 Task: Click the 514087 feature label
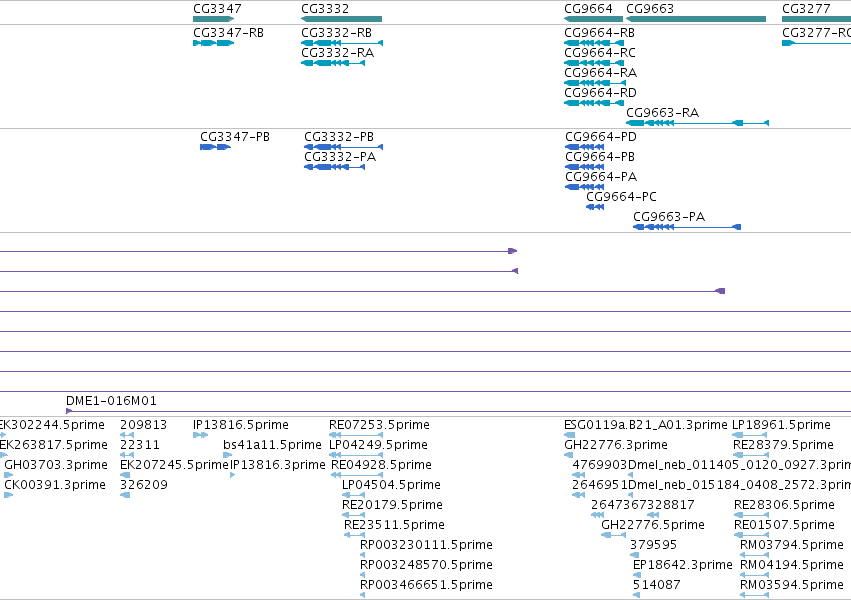pos(657,585)
